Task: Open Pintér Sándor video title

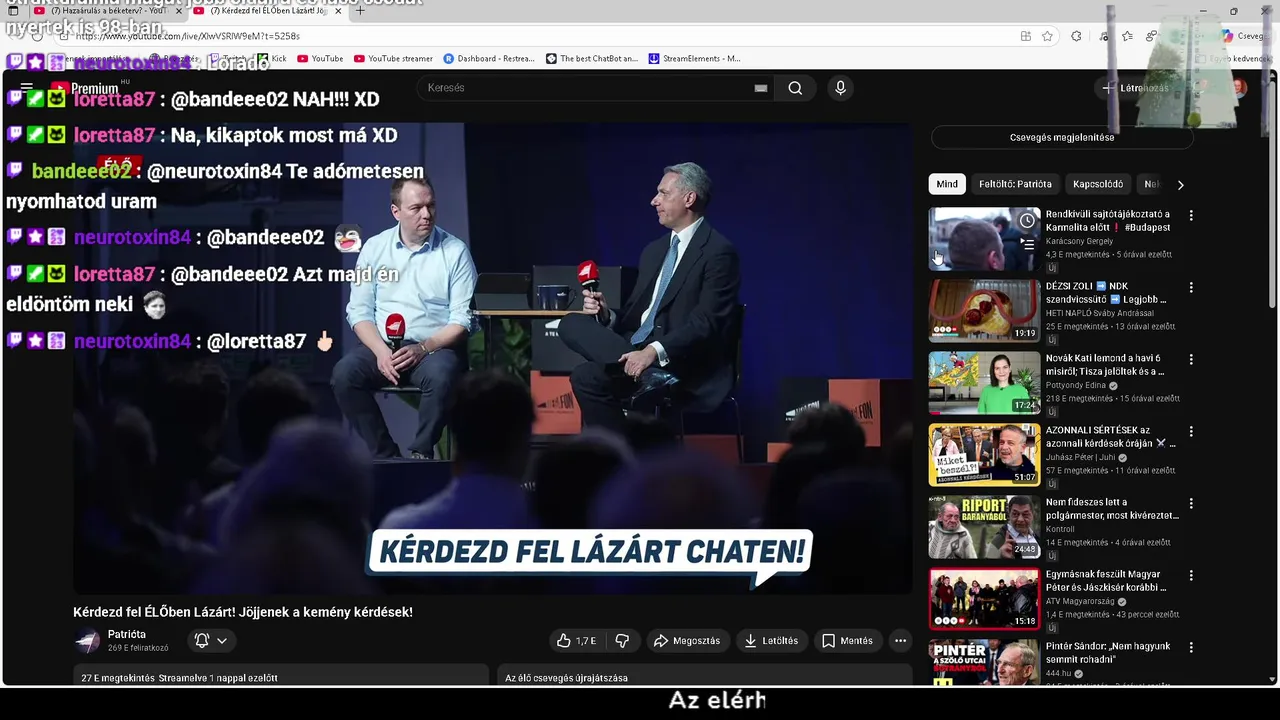Action: coord(1108,653)
